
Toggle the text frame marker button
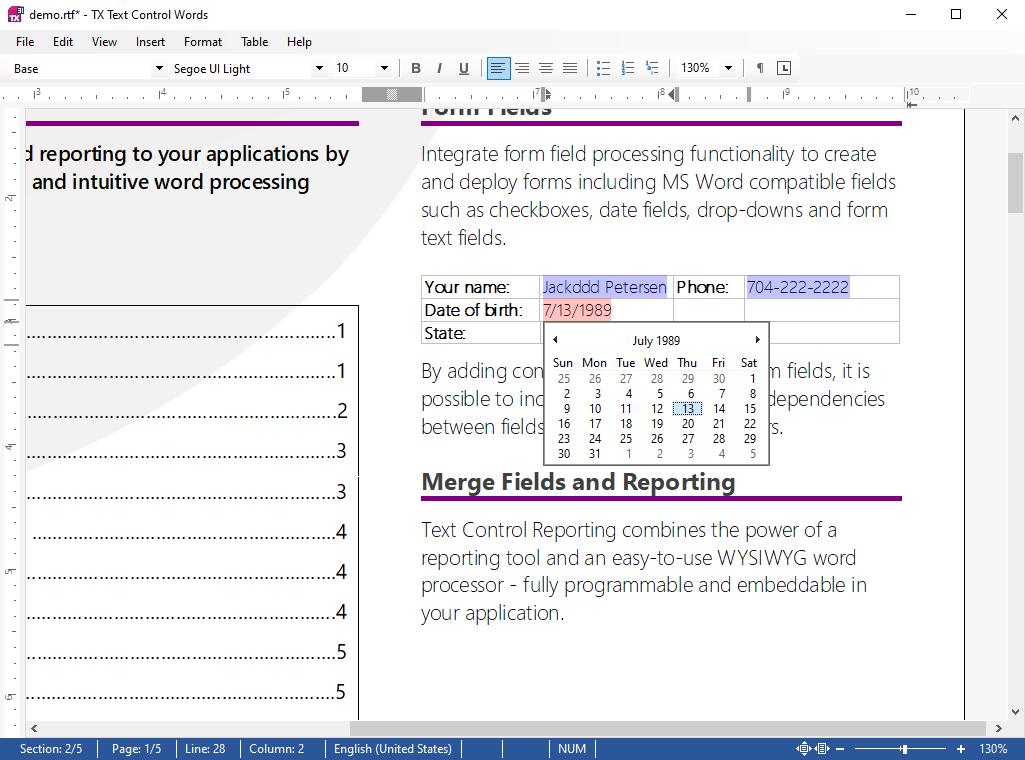(x=785, y=68)
